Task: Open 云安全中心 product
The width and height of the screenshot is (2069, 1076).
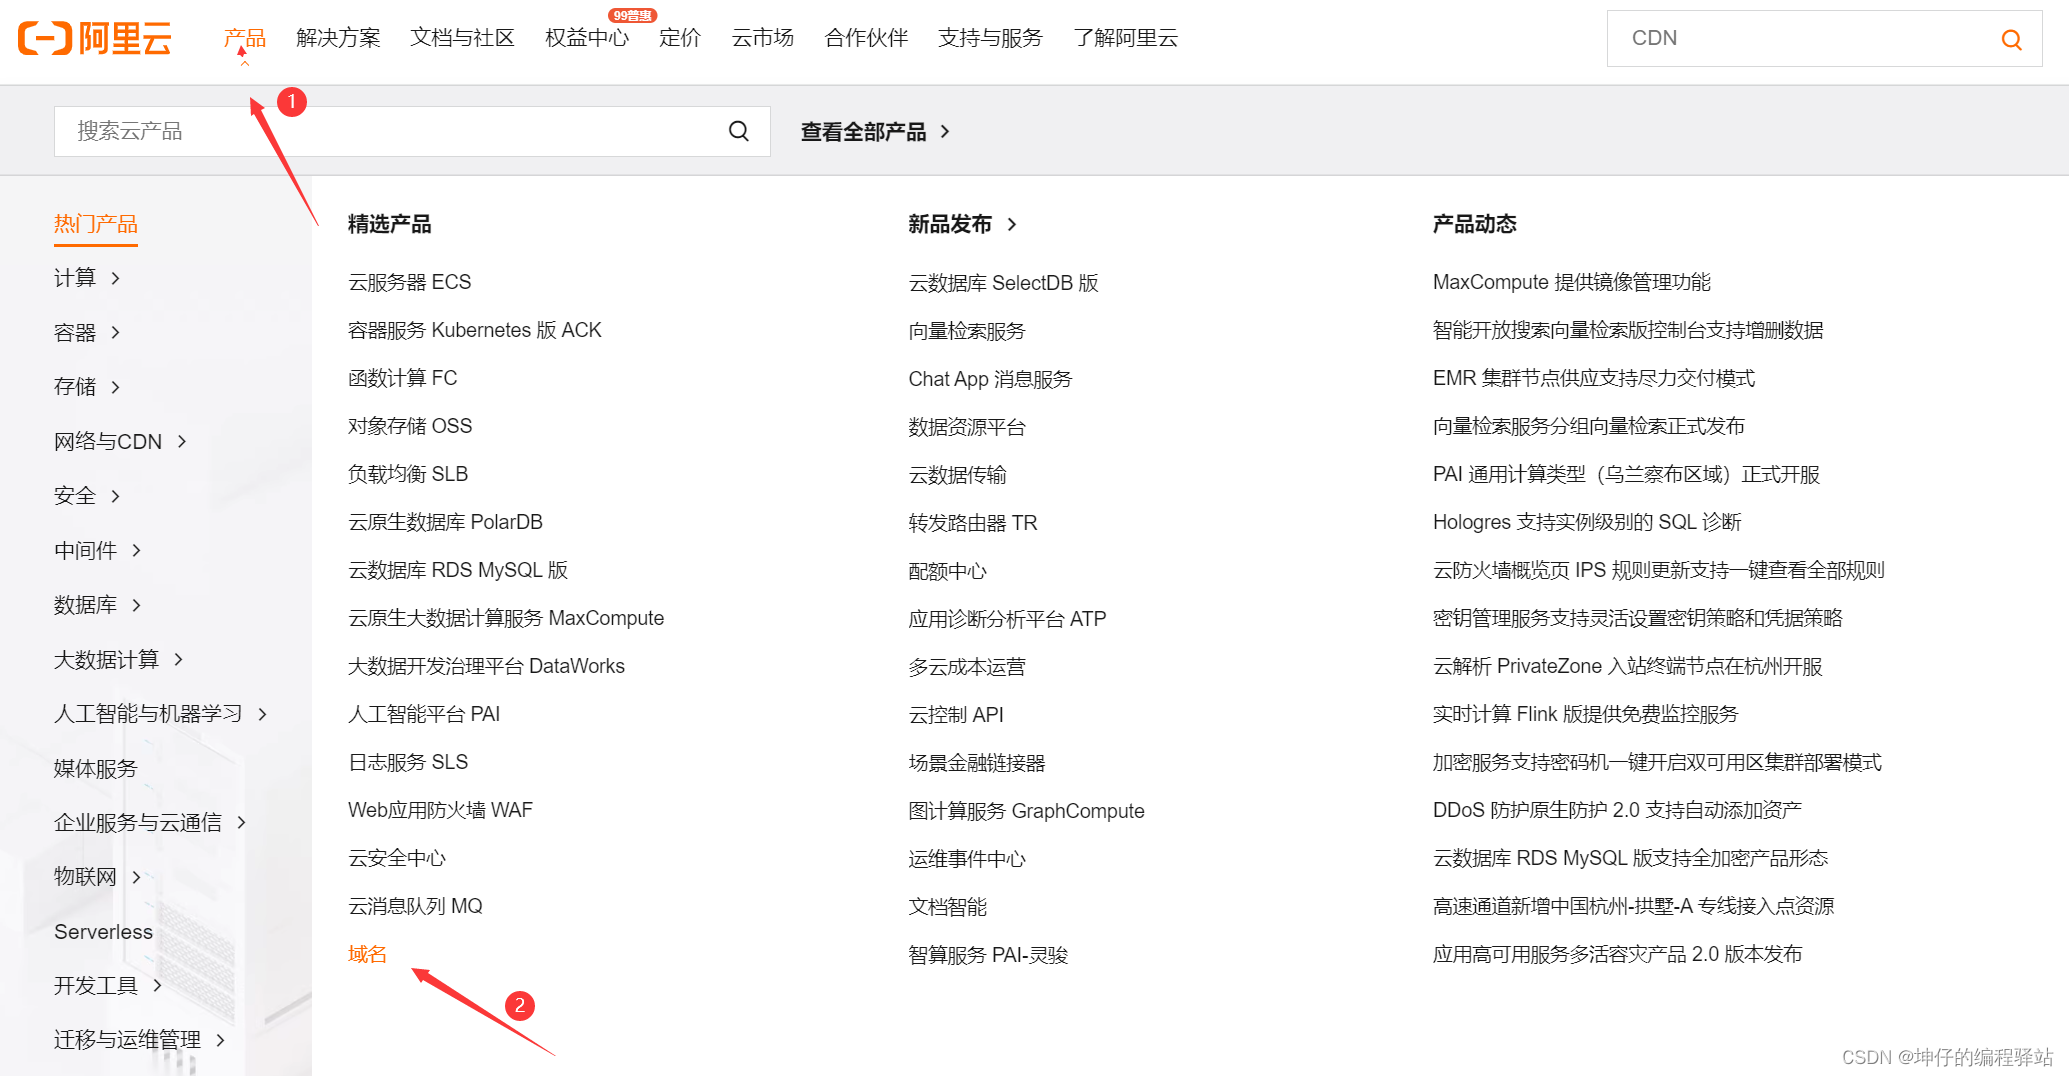Action: click(397, 858)
